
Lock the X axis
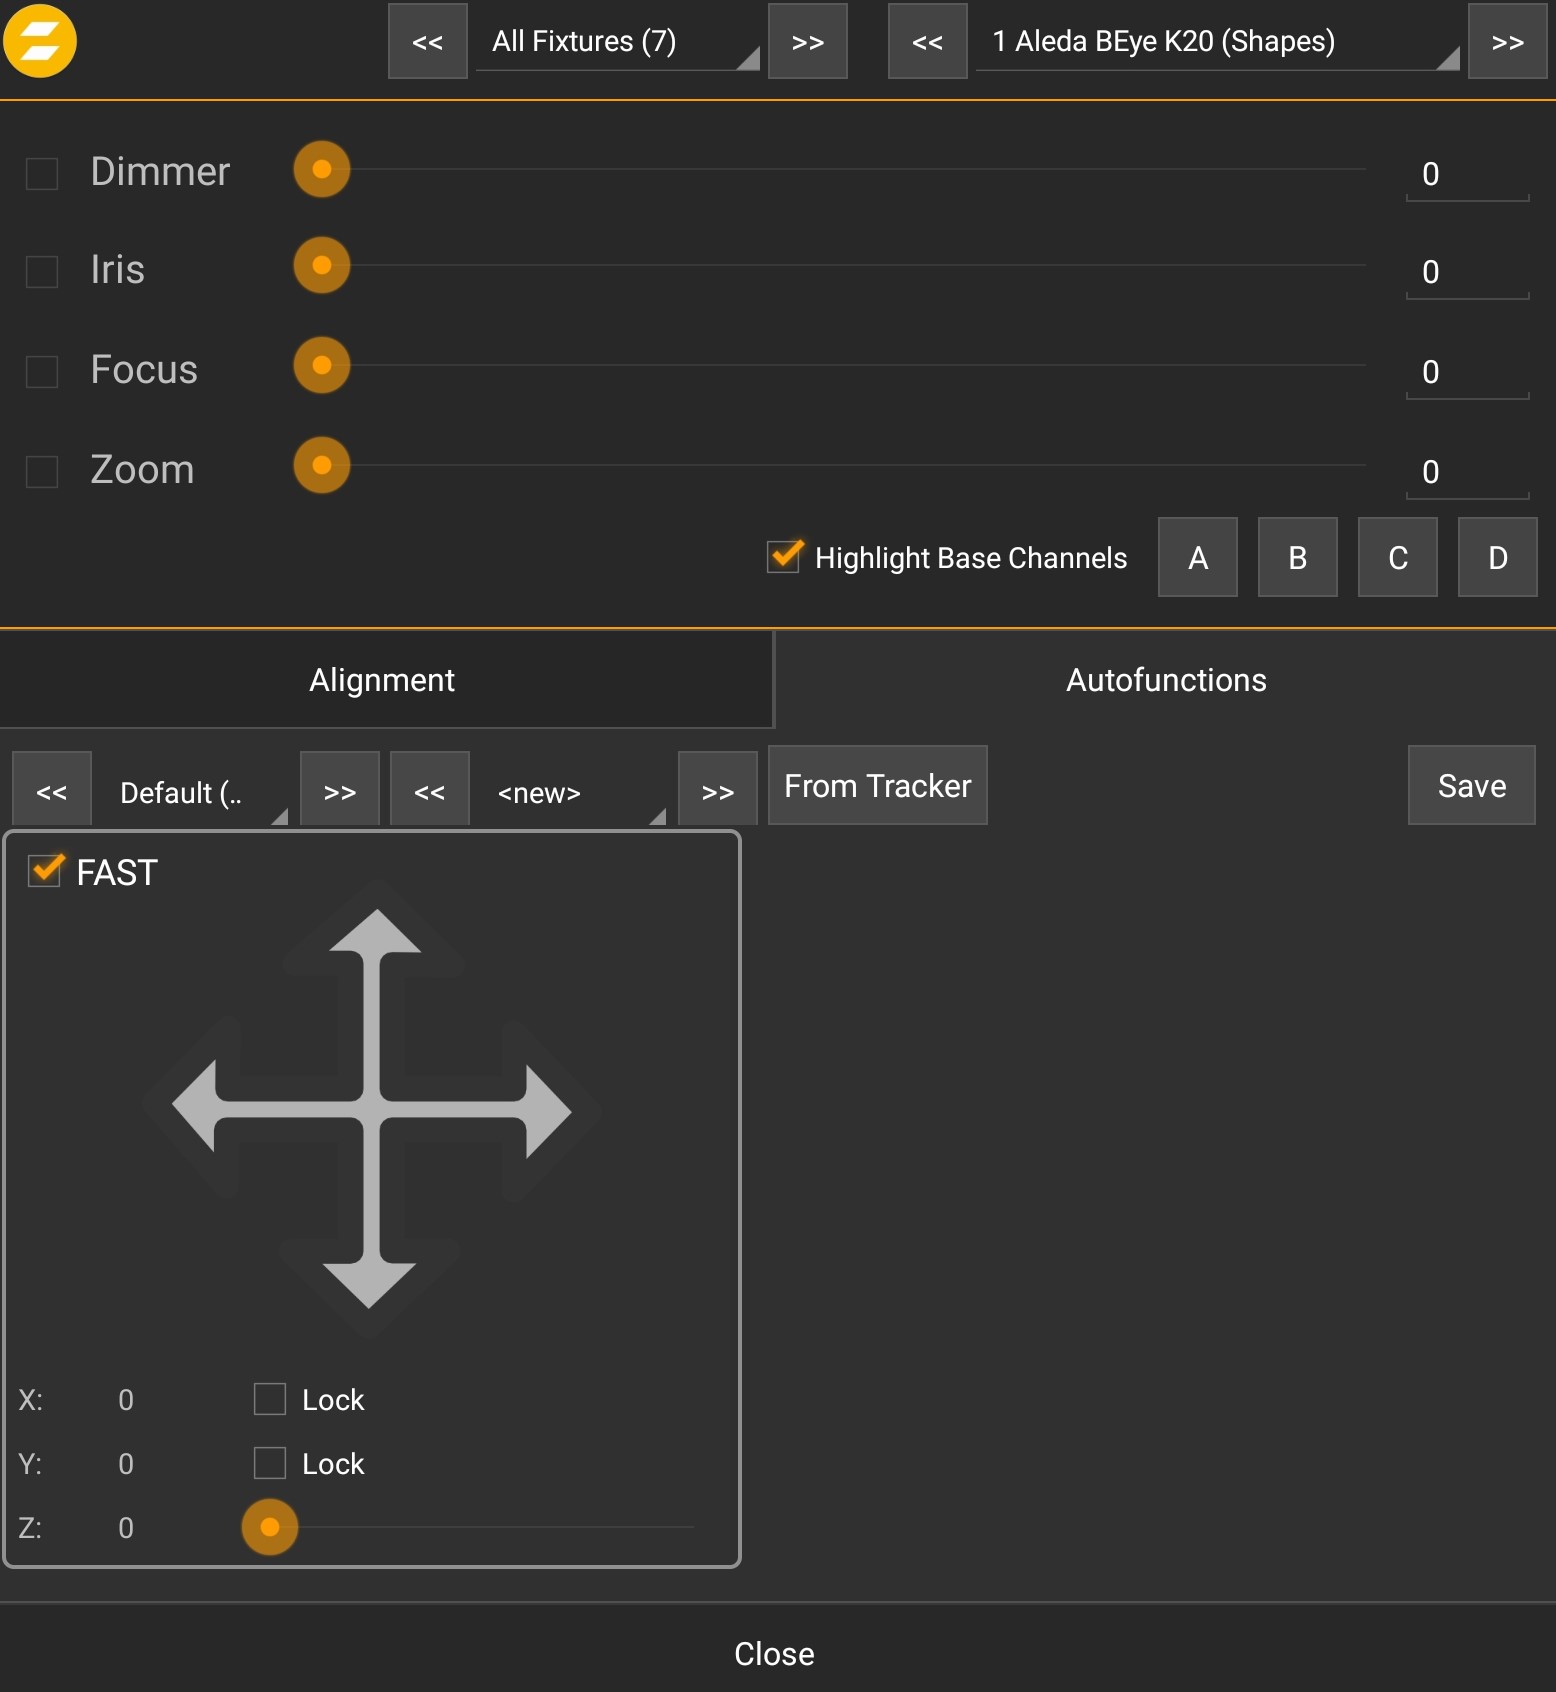[270, 1399]
